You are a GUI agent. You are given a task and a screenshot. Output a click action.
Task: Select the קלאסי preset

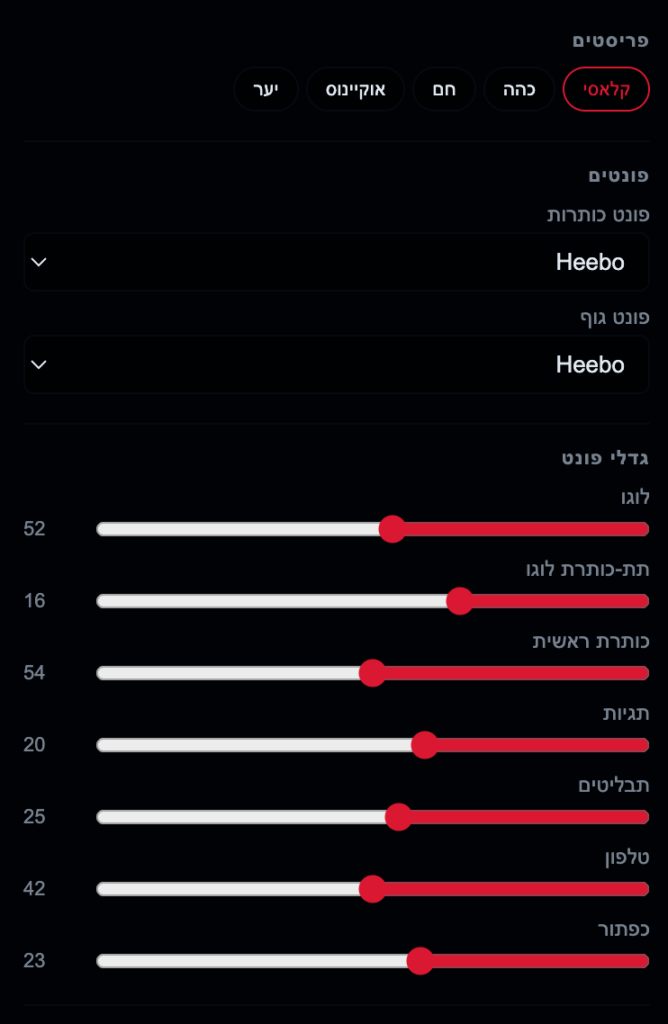pyautogui.click(x=606, y=89)
